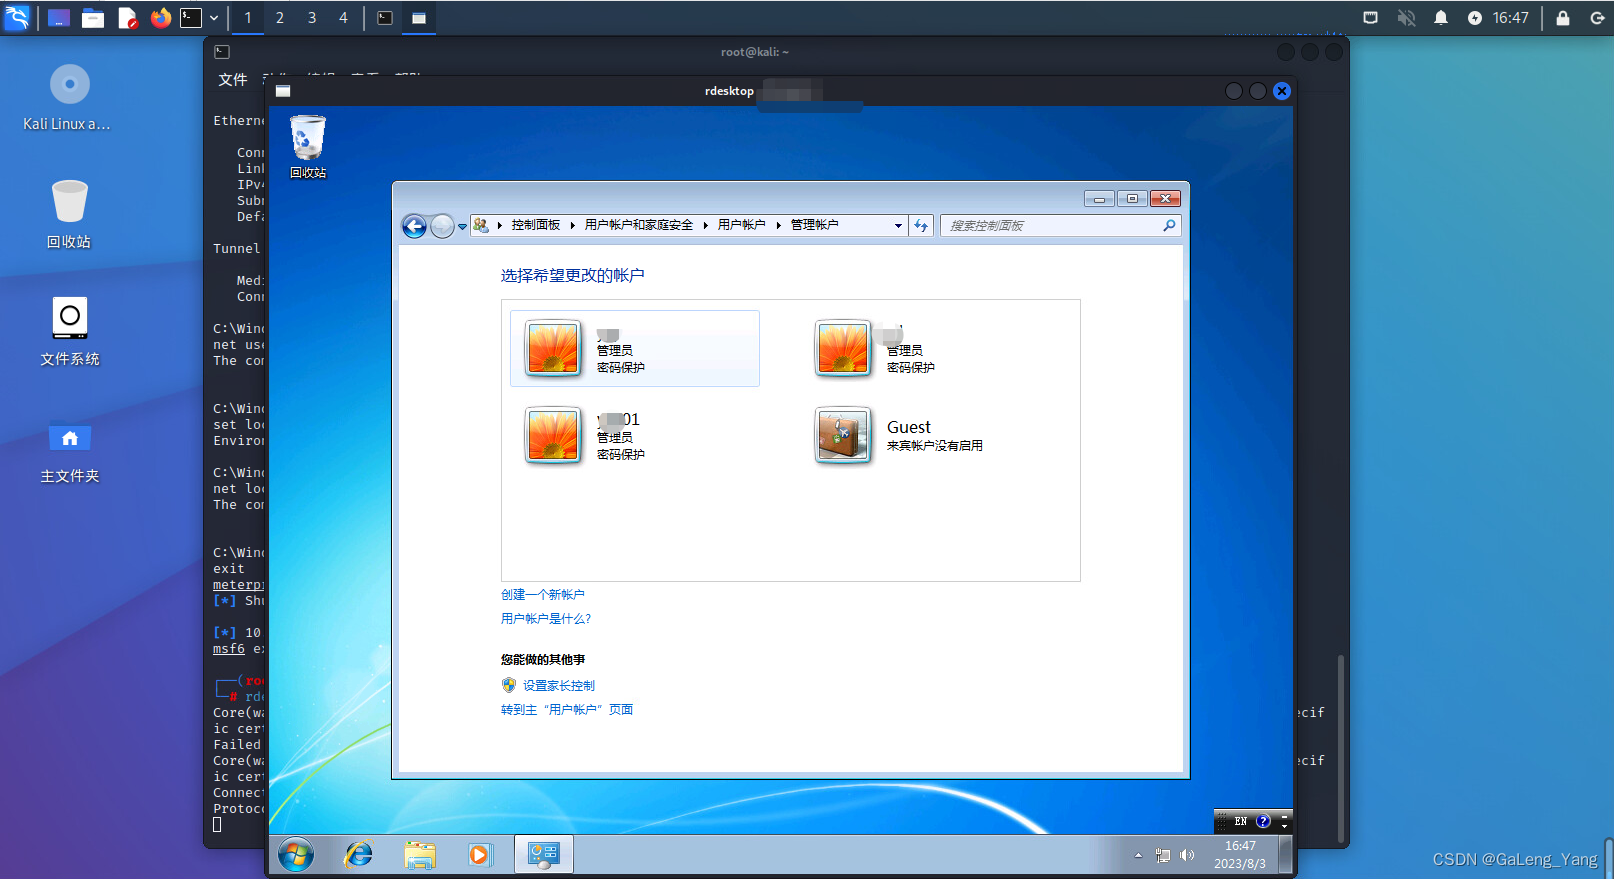Open the Kali menu dragon icon
The width and height of the screenshot is (1614, 879).
tap(18, 17)
